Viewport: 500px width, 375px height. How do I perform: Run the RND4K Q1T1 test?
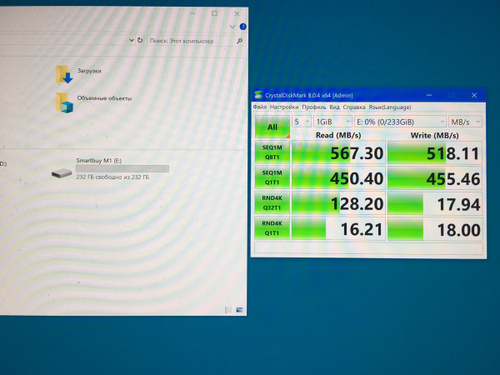coord(272,228)
